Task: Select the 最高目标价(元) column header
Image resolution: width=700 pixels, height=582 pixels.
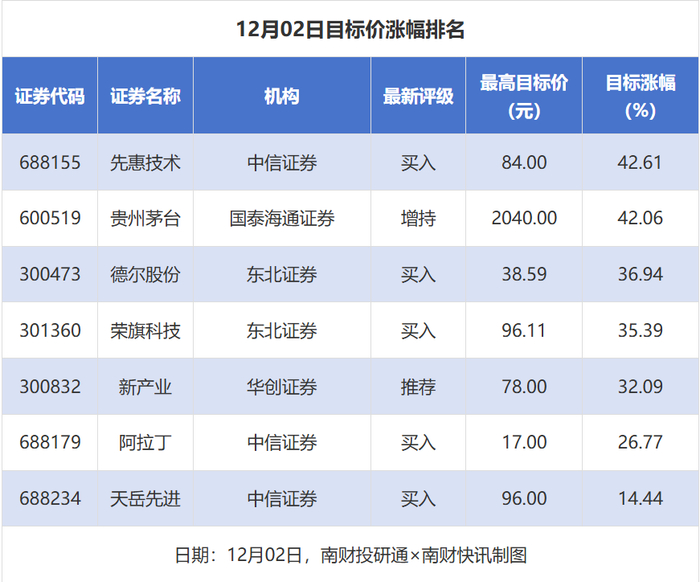Action: tap(524, 96)
